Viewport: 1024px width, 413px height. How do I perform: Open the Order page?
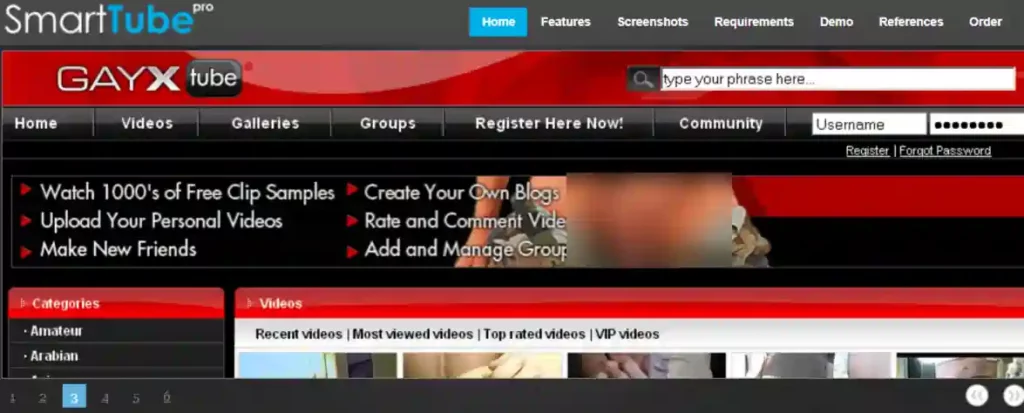[985, 22]
